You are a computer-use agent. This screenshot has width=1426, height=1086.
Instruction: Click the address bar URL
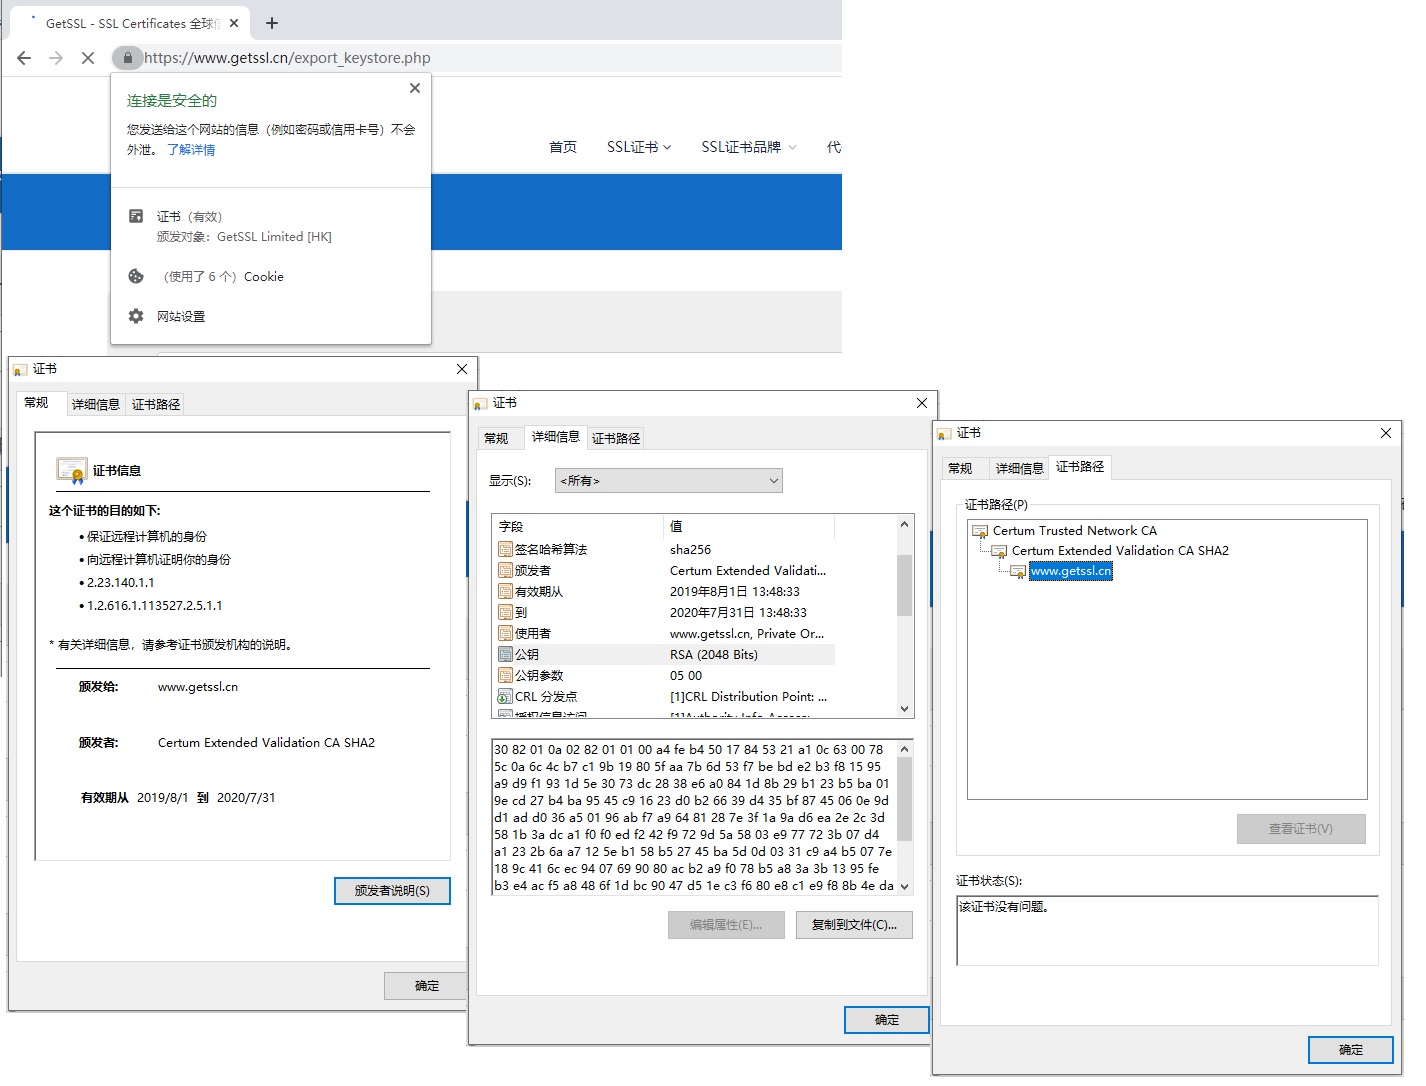coord(287,58)
